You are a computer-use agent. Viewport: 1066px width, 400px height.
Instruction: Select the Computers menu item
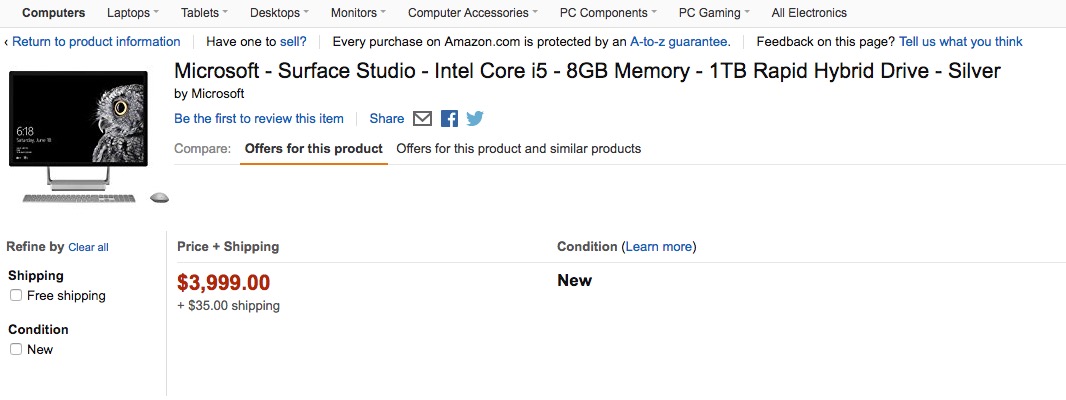pos(54,13)
